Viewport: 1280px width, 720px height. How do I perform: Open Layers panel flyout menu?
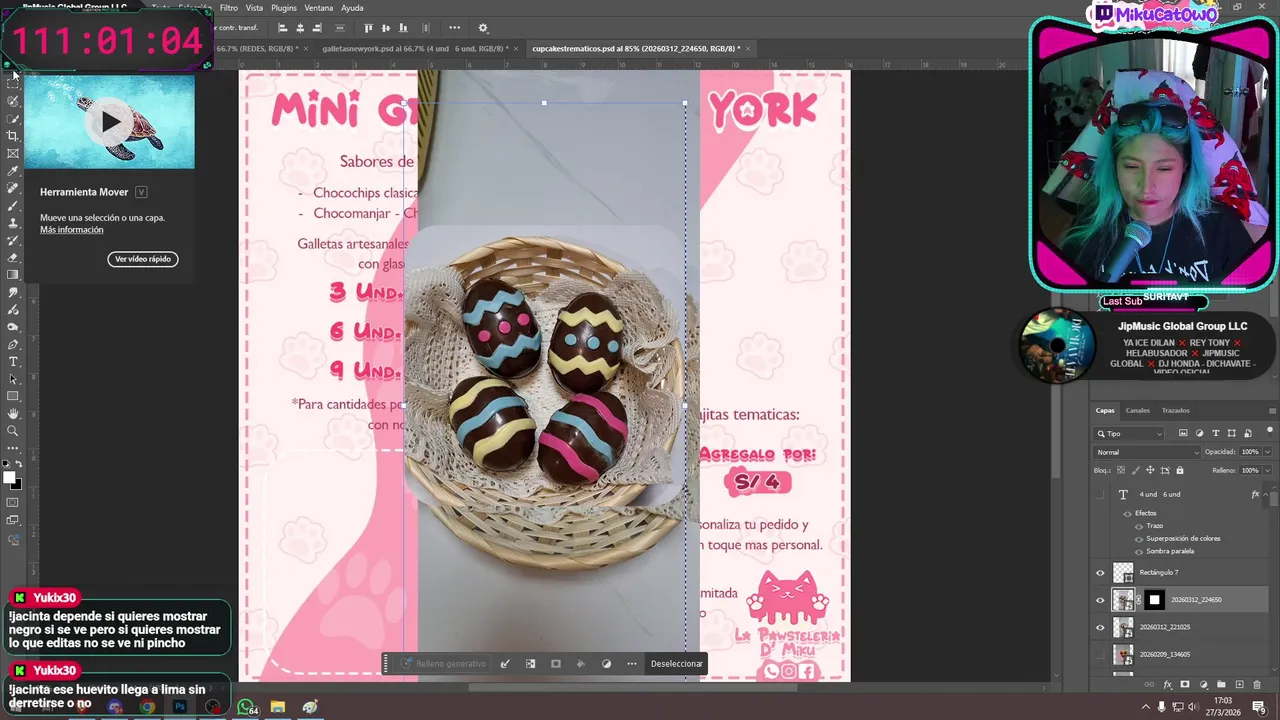1272,410
